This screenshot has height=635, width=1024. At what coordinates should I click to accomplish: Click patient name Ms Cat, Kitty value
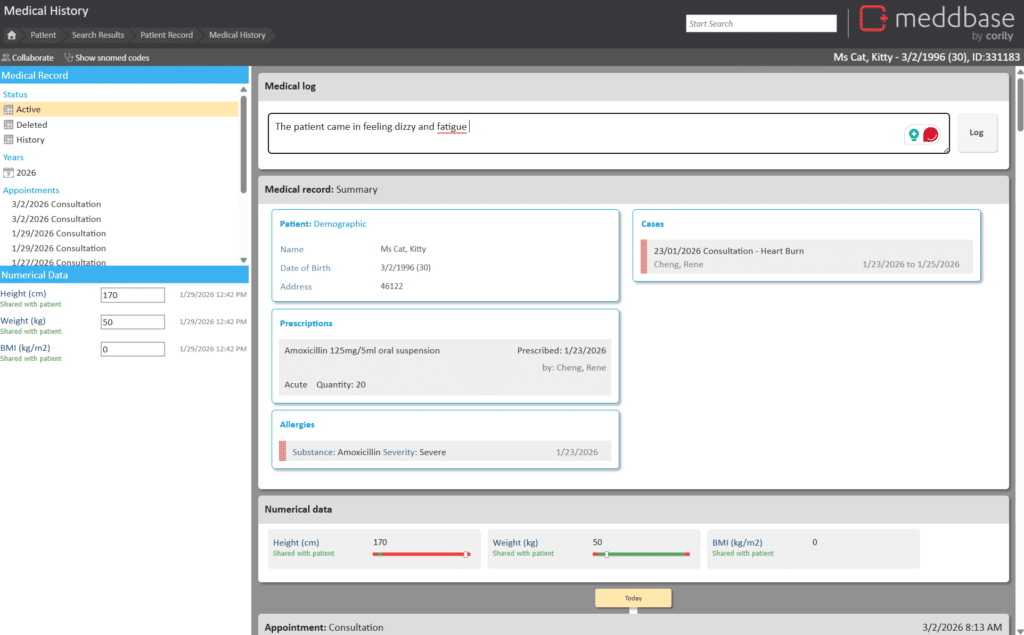[403, 249]
